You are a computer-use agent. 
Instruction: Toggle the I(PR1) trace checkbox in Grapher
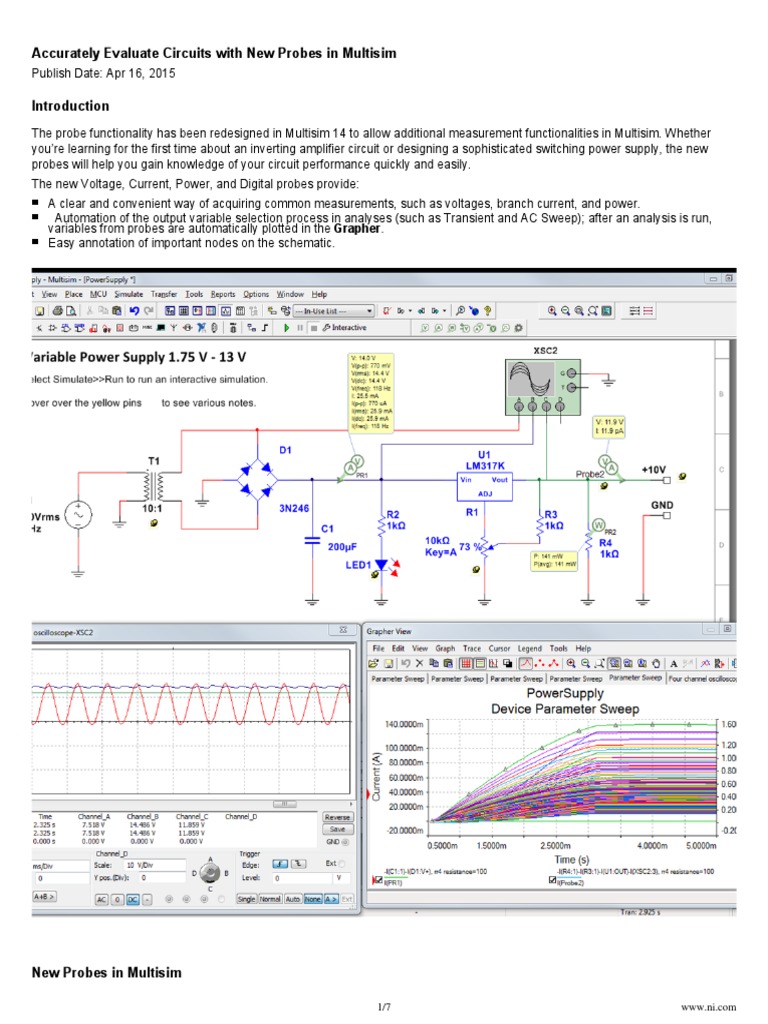coord(377,881)
